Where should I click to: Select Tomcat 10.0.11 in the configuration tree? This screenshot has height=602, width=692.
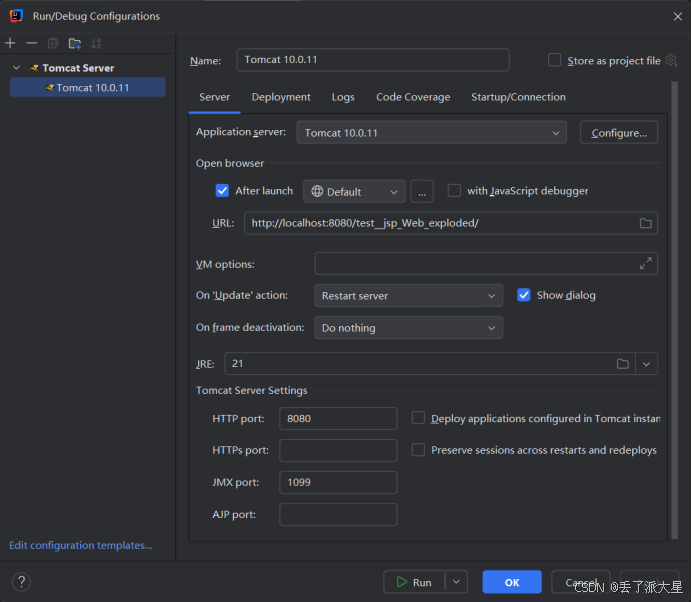pyautogui.click(x=87, y=87)
